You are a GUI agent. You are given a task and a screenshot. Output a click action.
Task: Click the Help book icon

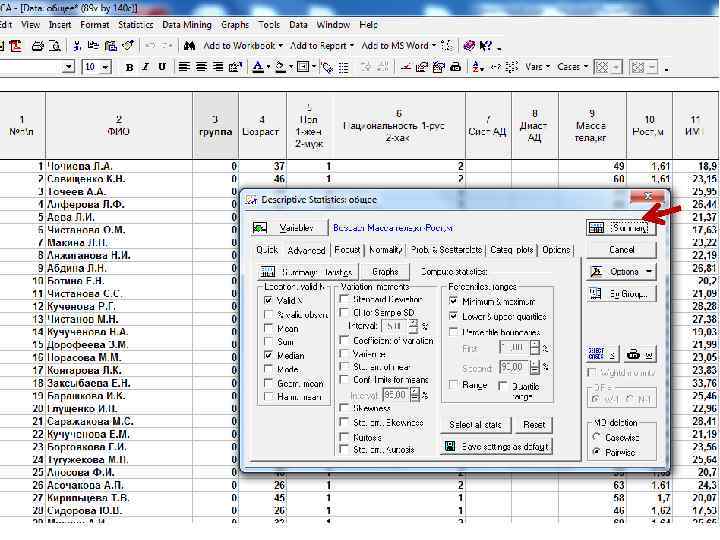point(469,45)
